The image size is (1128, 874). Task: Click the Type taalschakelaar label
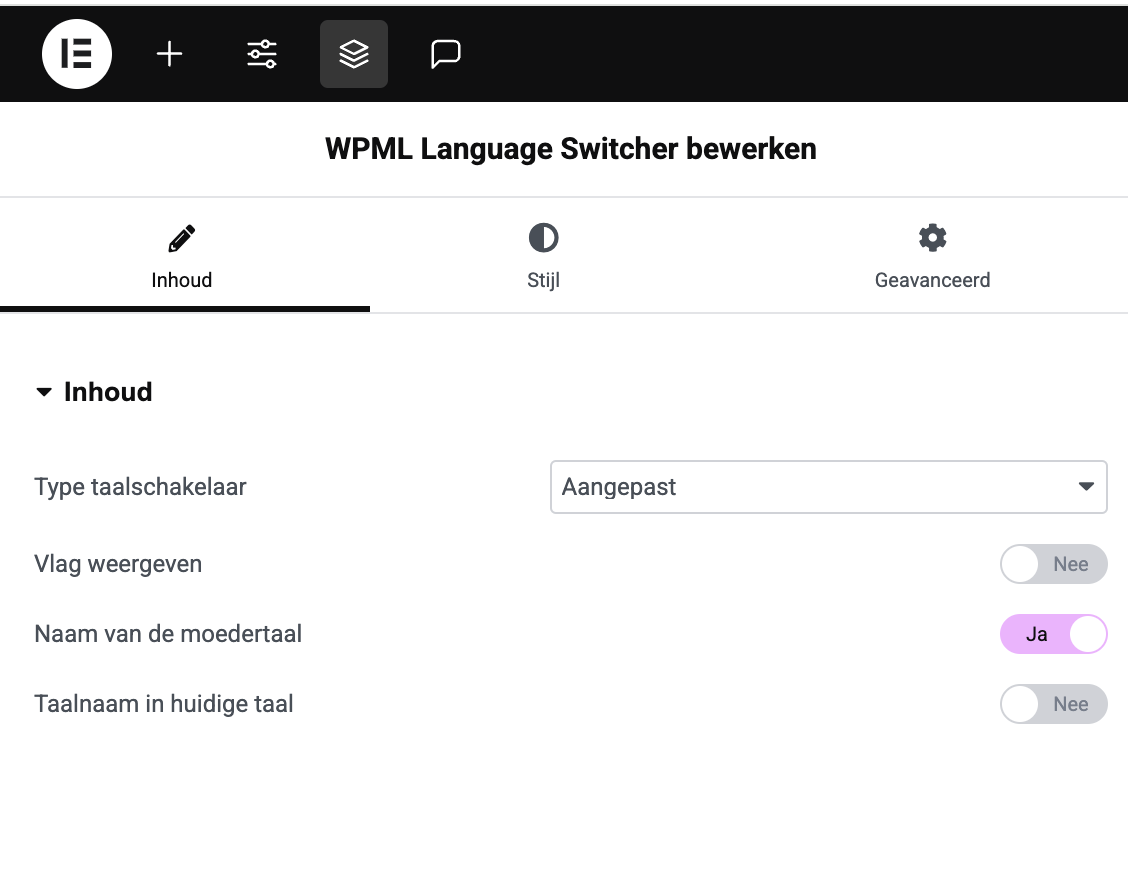click(x=140, y=487)
